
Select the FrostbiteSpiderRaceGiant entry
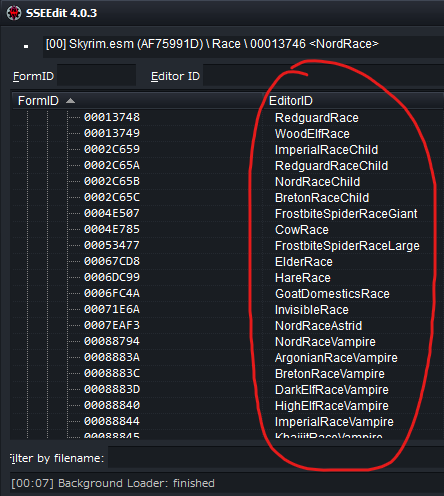coord(346,214)
